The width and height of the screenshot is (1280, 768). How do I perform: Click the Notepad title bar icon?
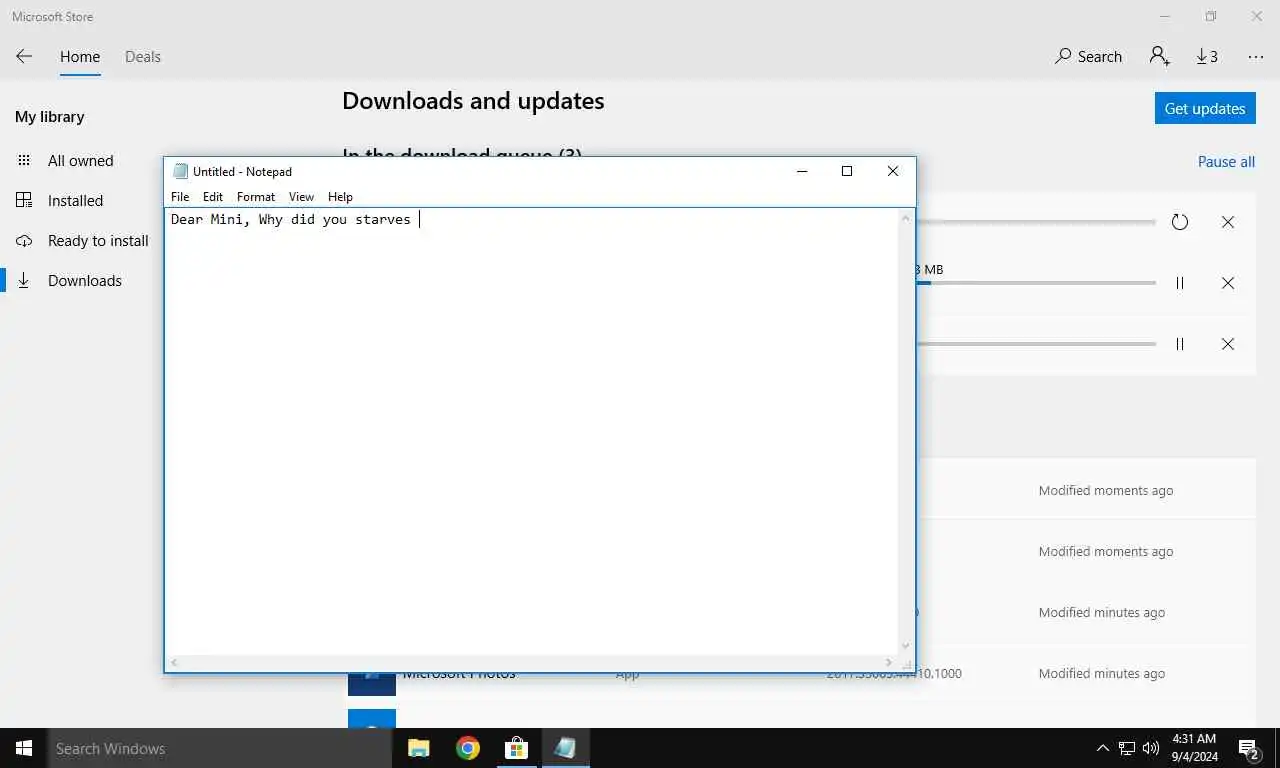[x=180, y=171]
